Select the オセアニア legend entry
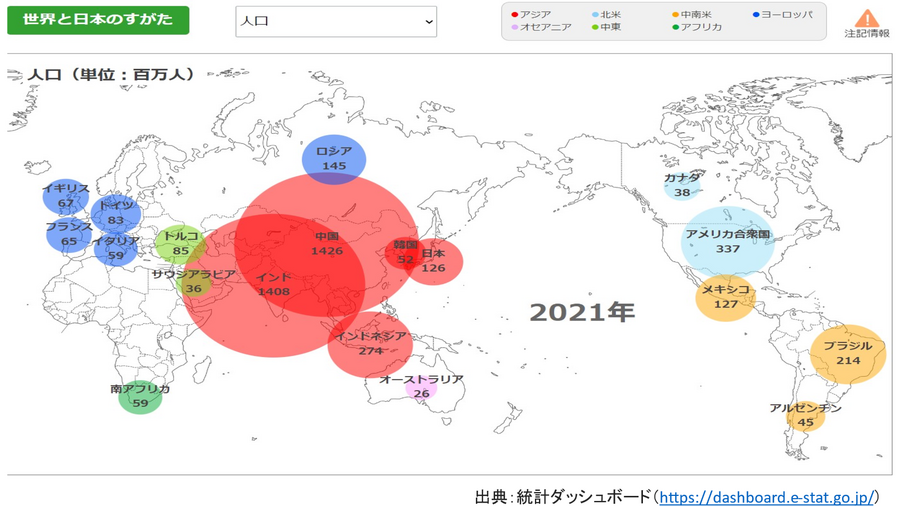The height and width of the screenshot is (506, 900). point(541,27)
